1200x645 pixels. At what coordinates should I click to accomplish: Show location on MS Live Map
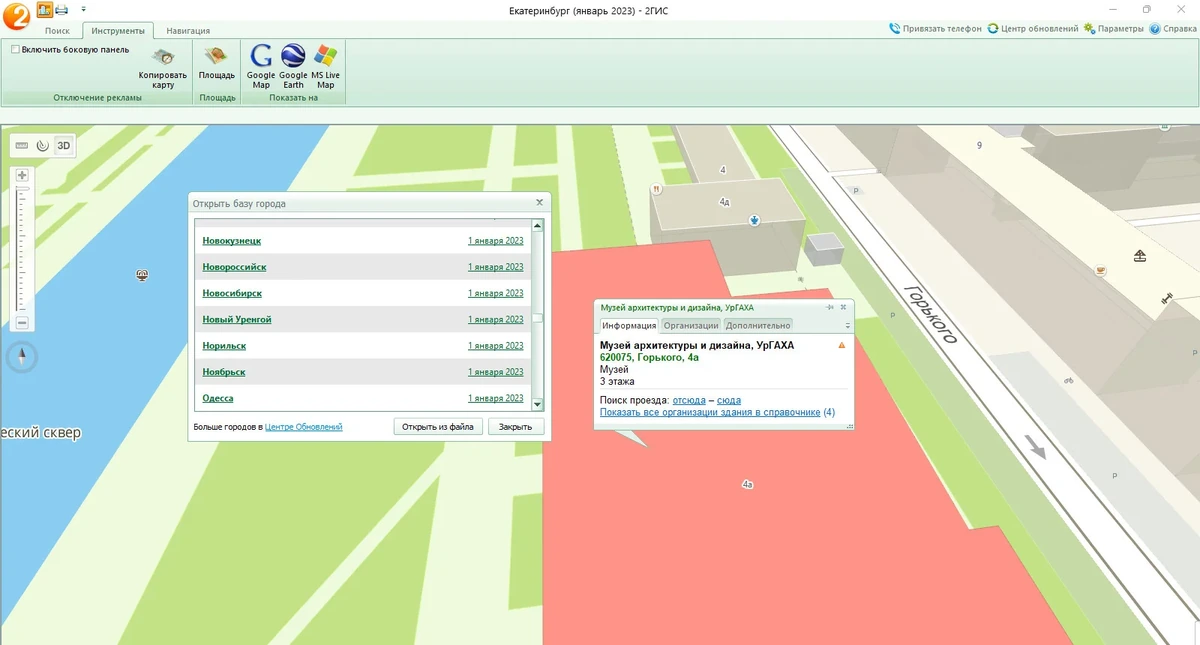pos(325,67)
